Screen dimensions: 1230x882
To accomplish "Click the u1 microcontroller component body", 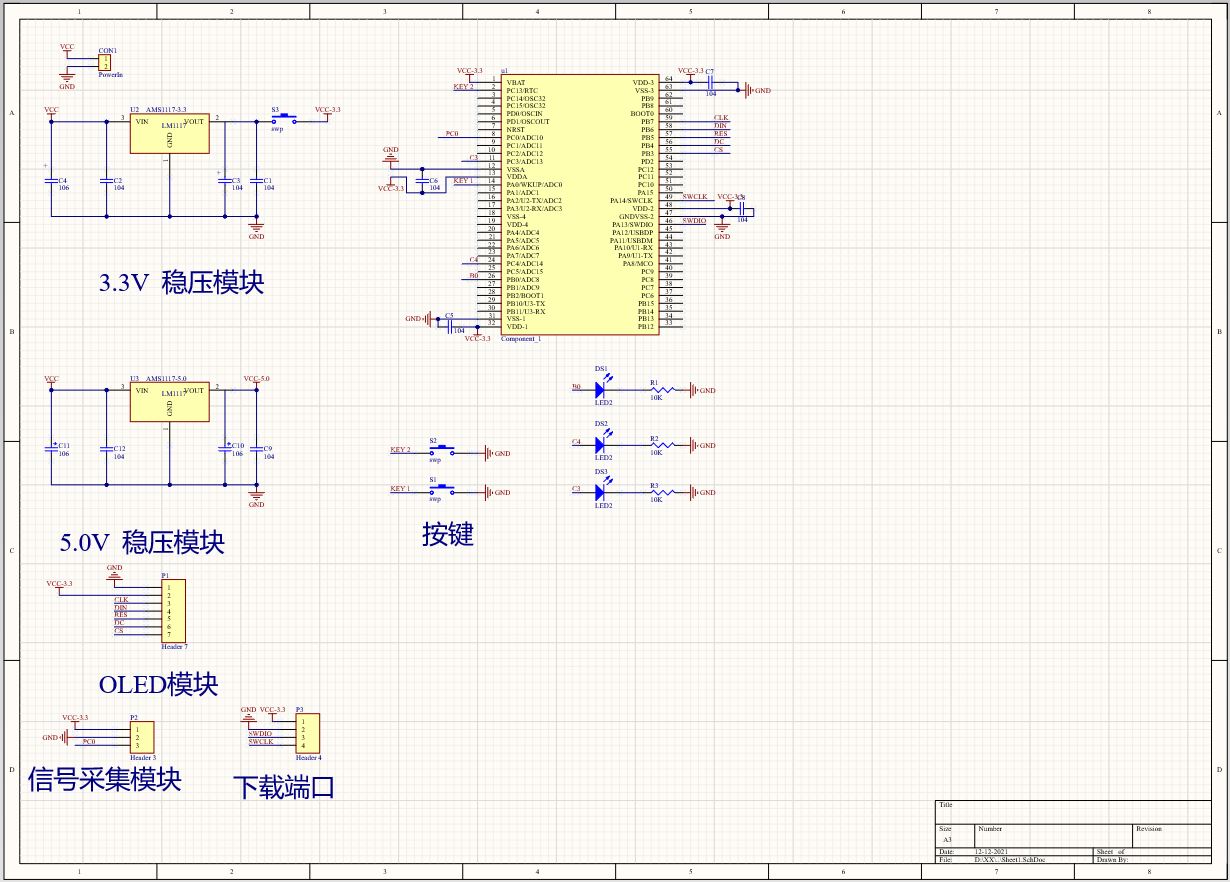I will (578, 204).
